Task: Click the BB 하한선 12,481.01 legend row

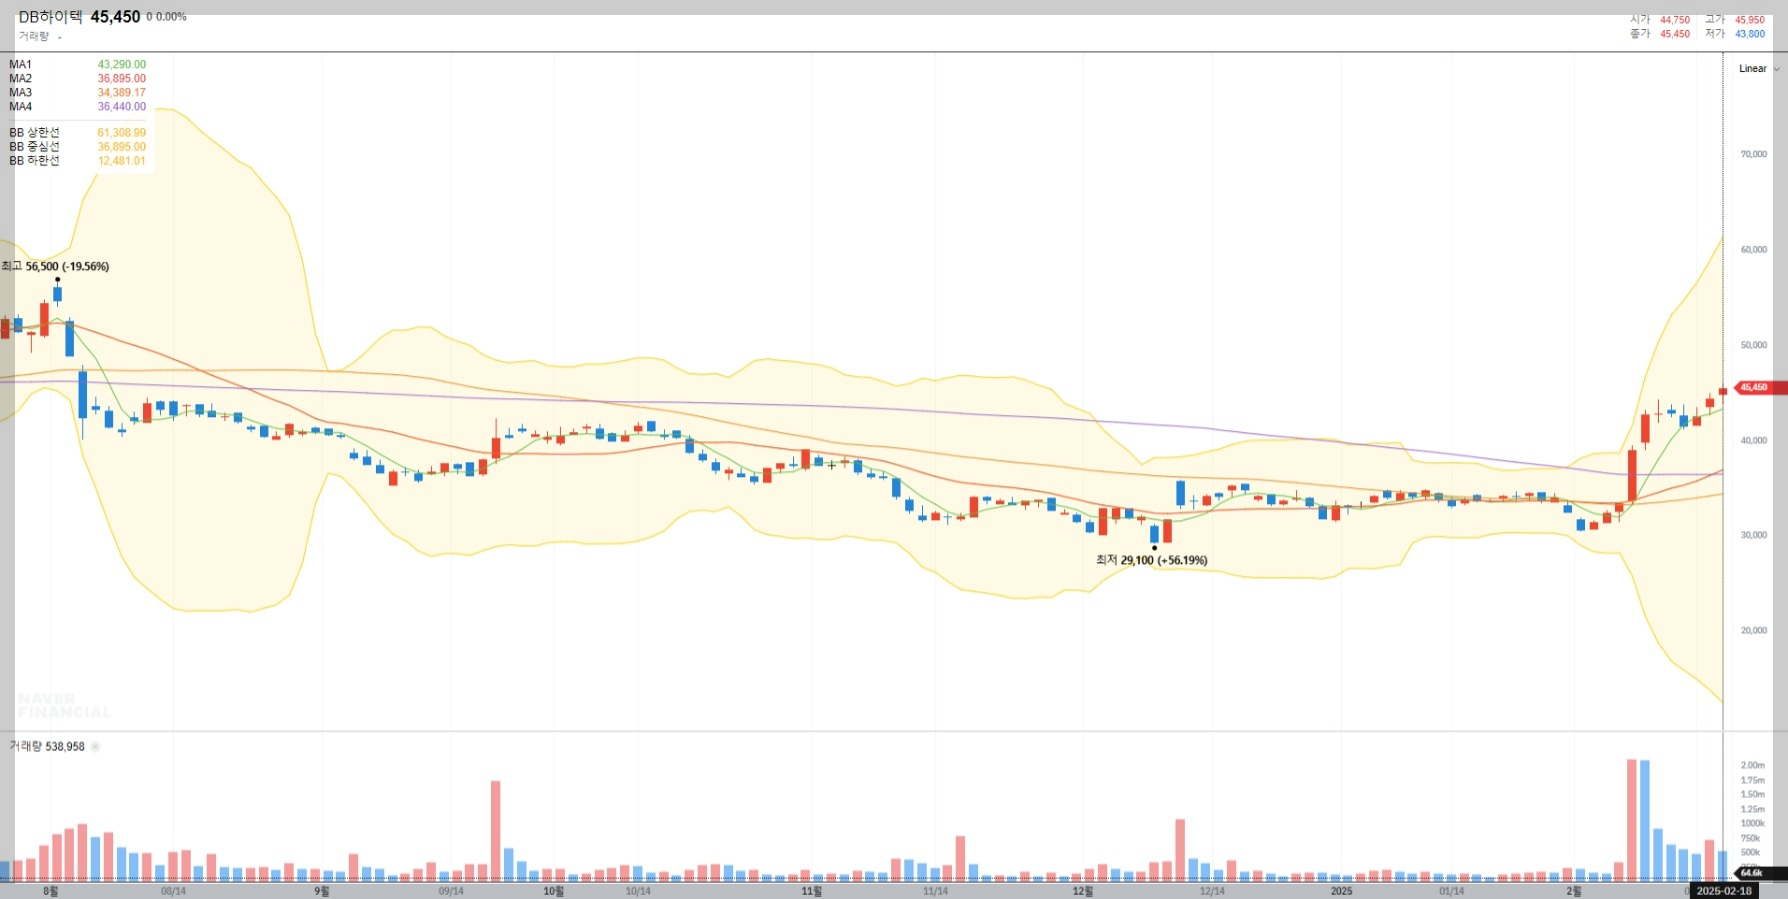Action: tap(77, 161)
